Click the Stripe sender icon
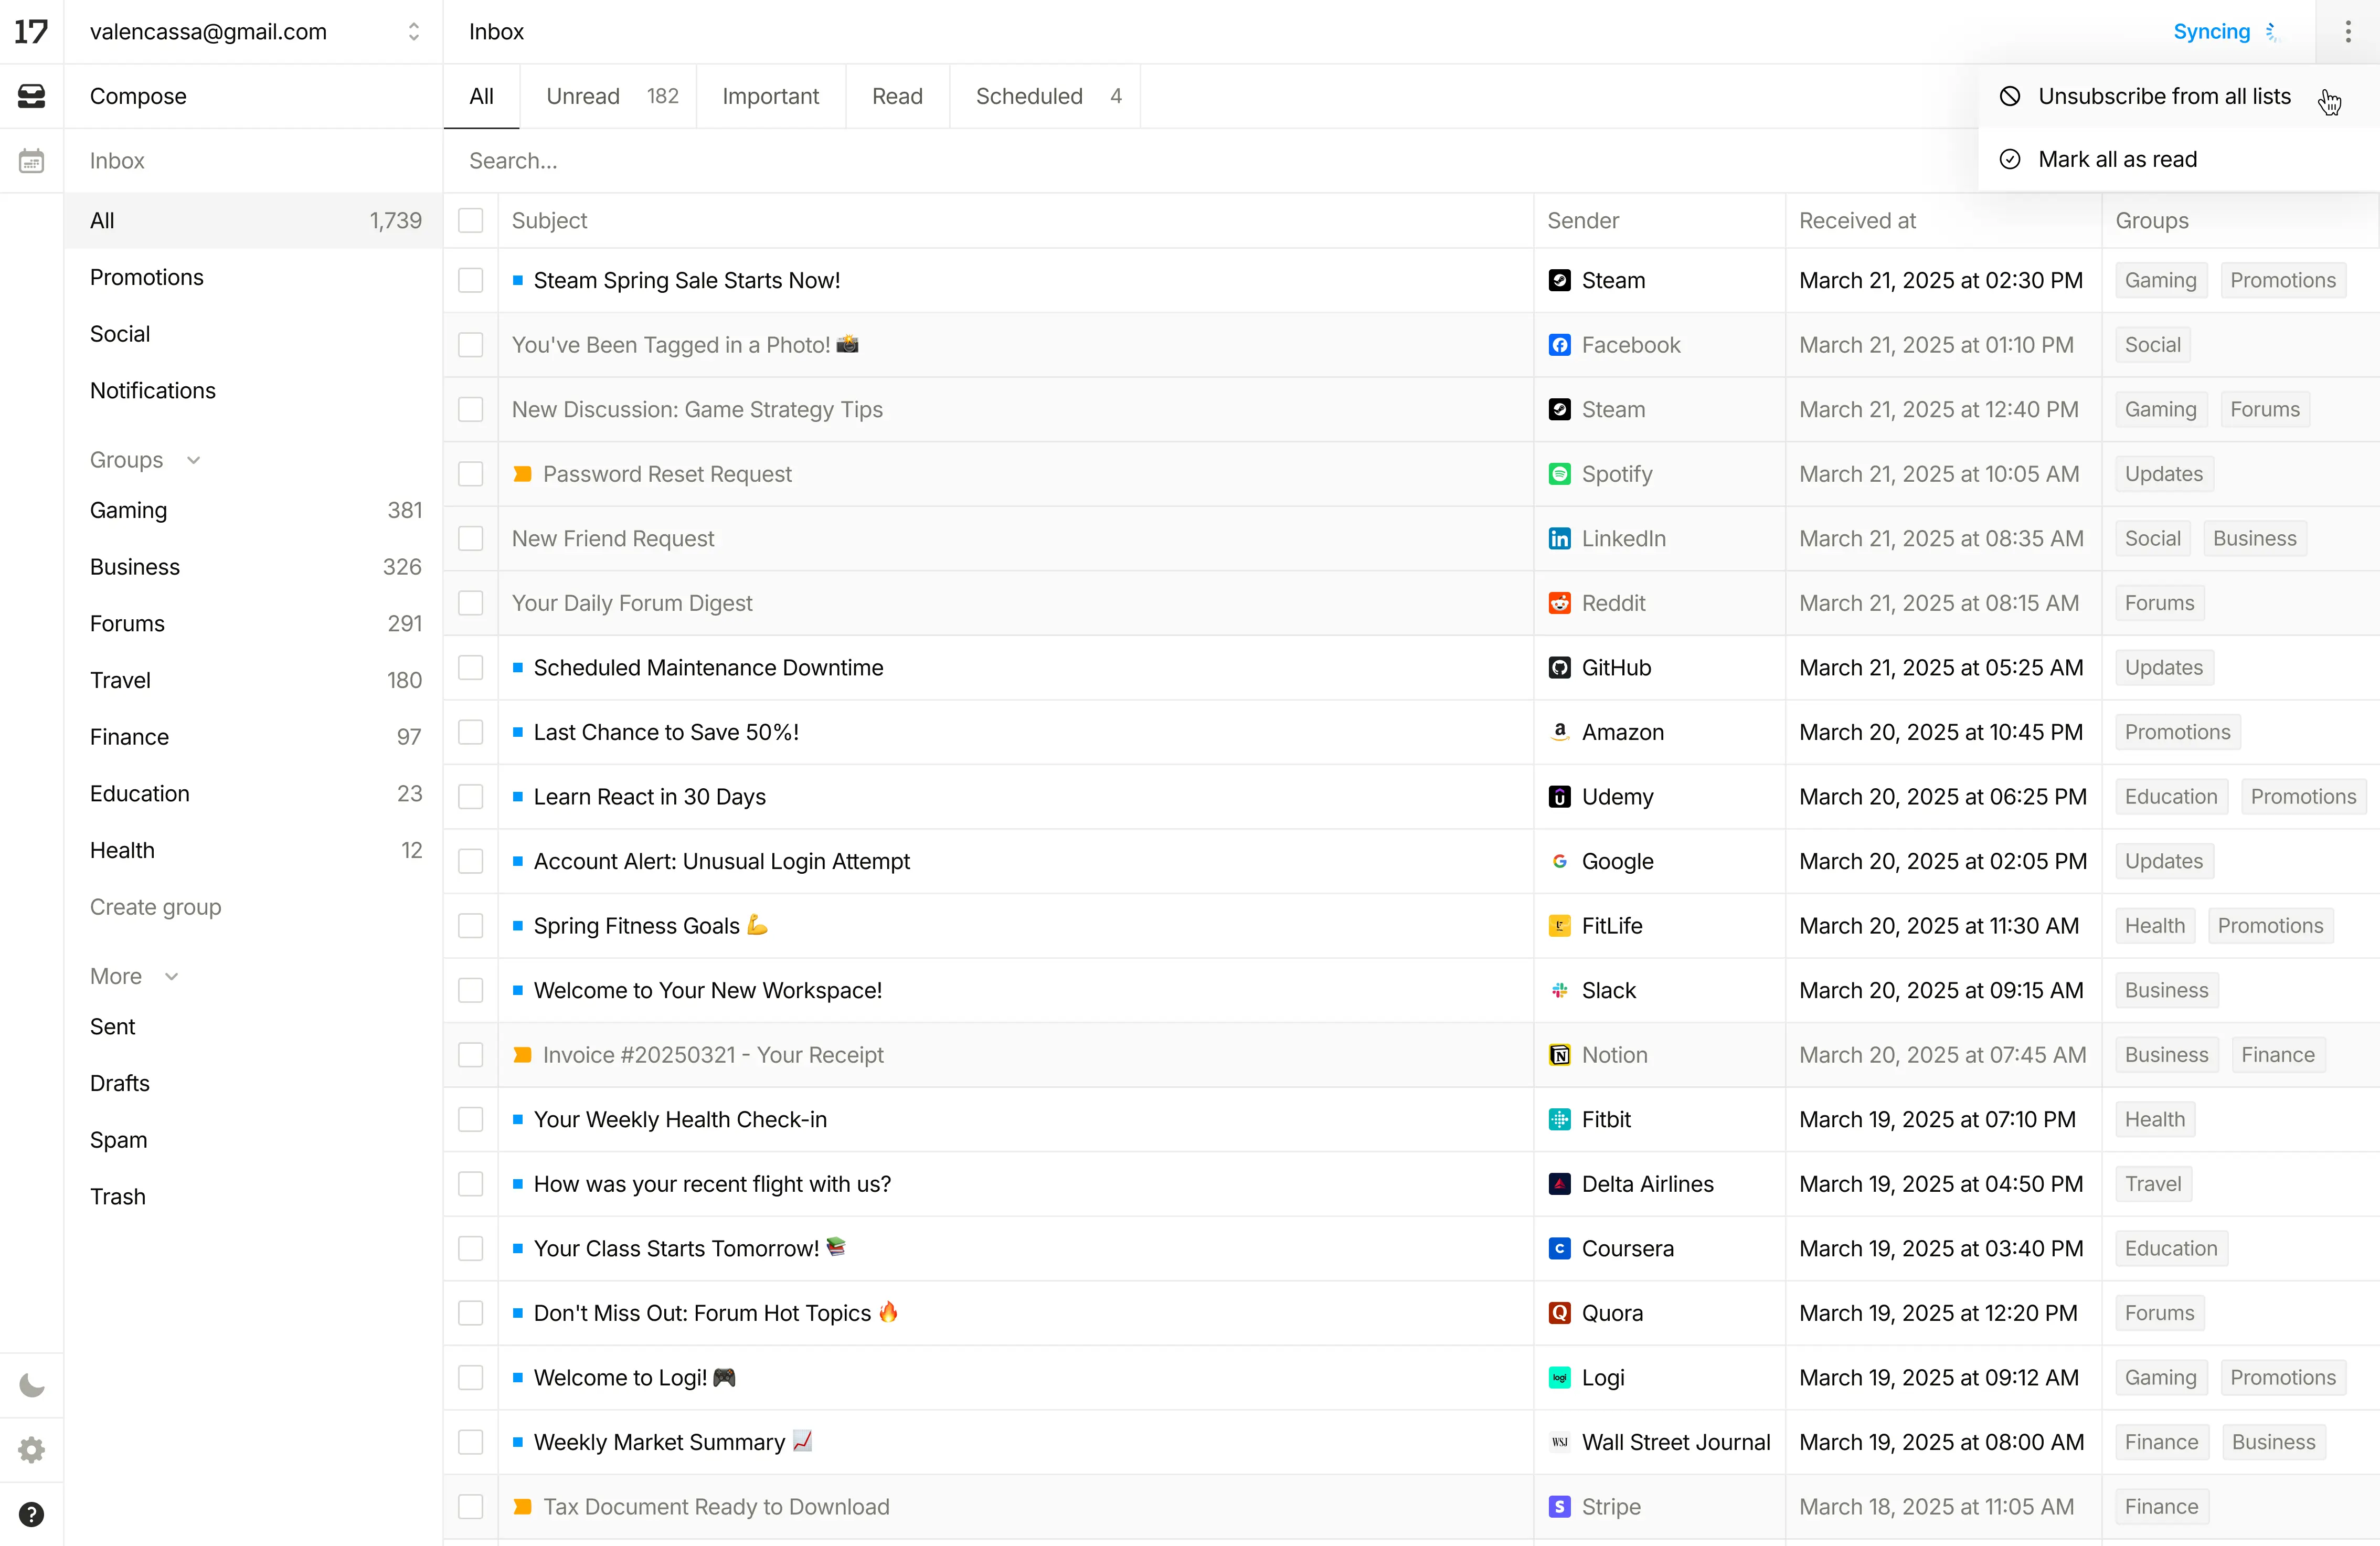This screenshot has height=1546, width=2380. pyautogui.click(x=1559, y=1506)
